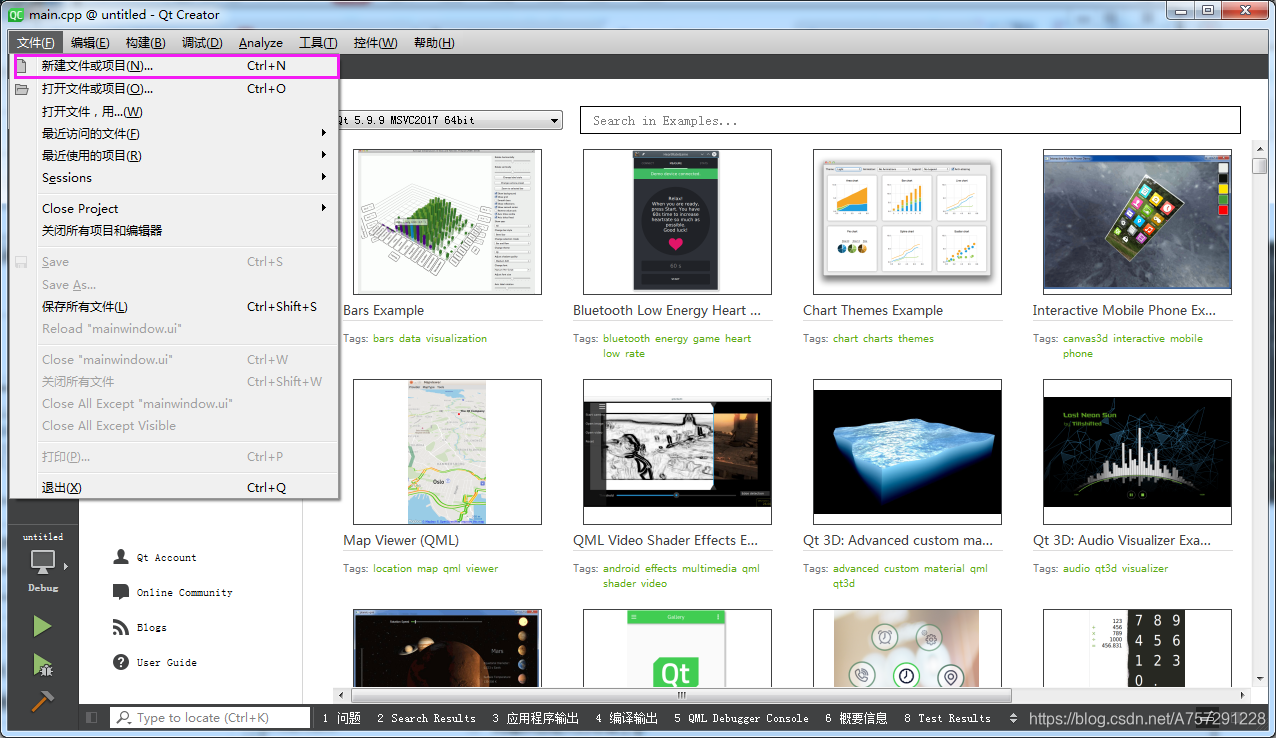Viewport: 1276px width, 738px height.
Task: Click the 'canvas3d' tag link
Action: (1085, 339)
